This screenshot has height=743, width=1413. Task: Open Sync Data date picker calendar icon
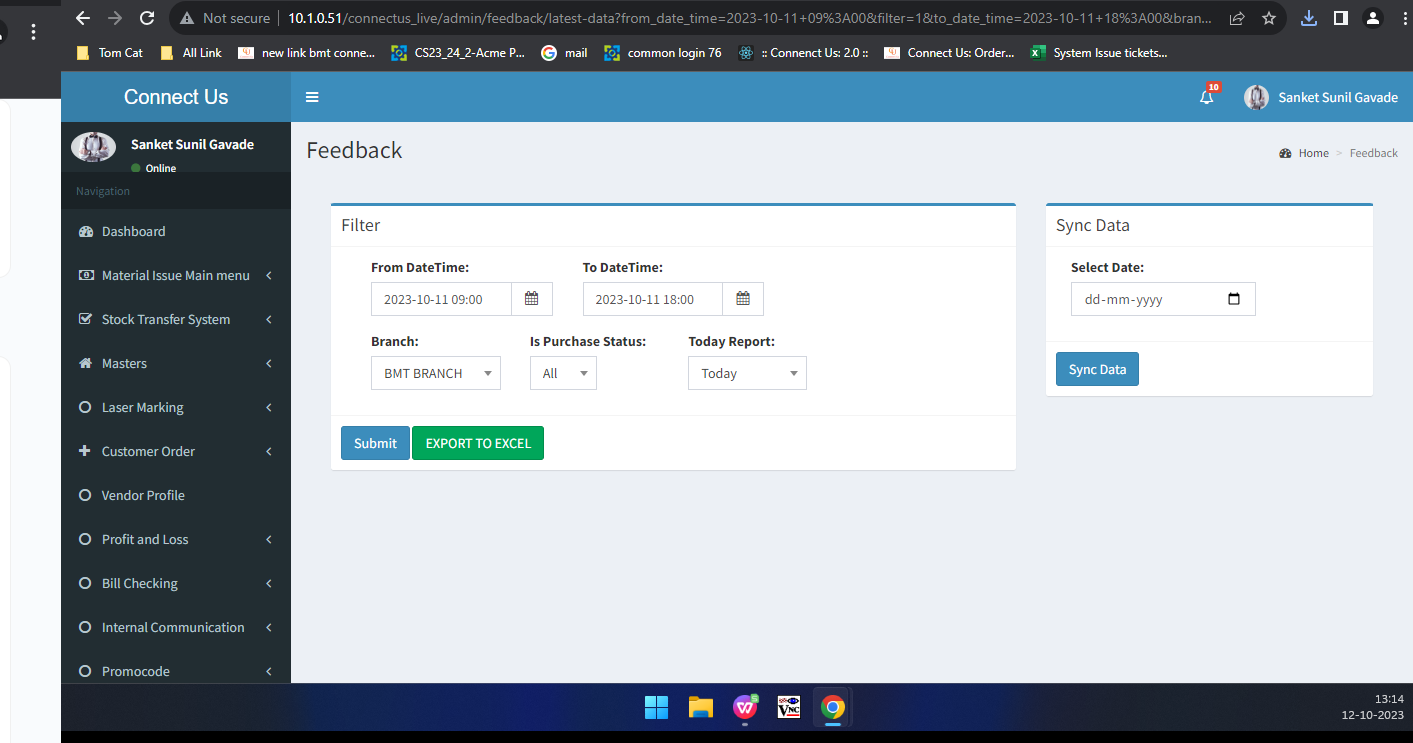click(x=1233, y=299)
